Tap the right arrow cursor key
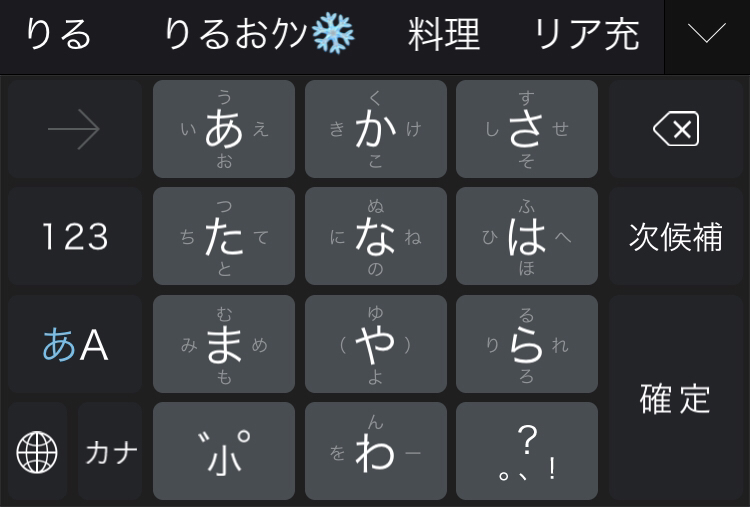 [x=75, y=129]
